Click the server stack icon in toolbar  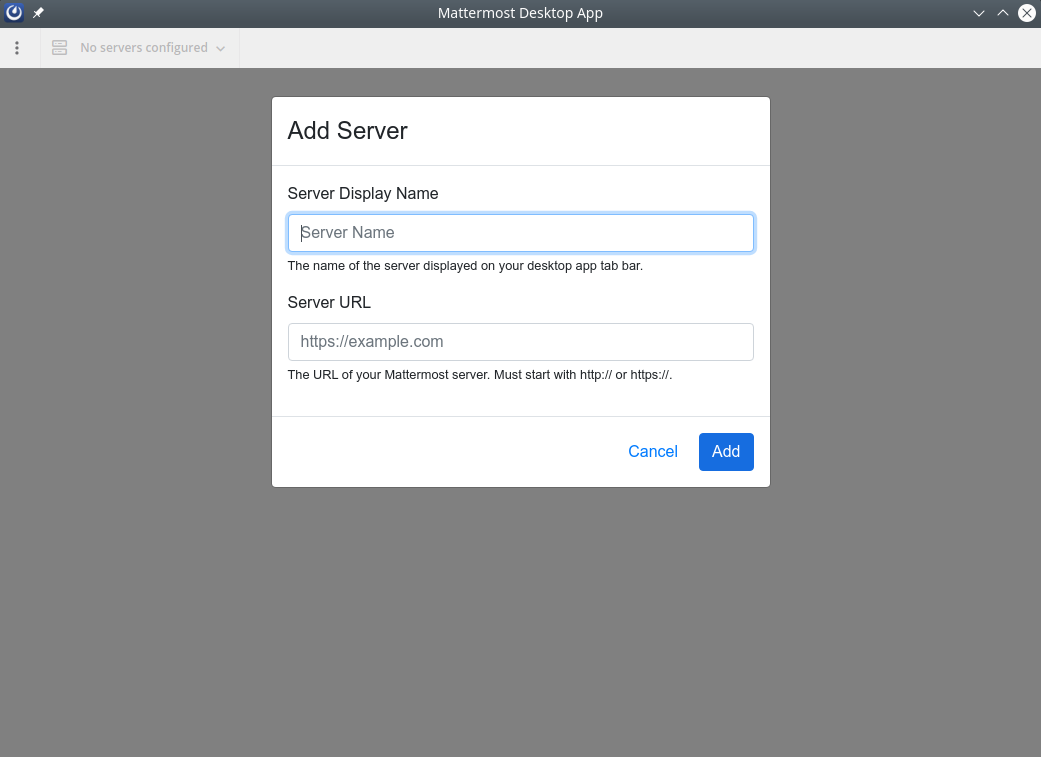(60, 48)
